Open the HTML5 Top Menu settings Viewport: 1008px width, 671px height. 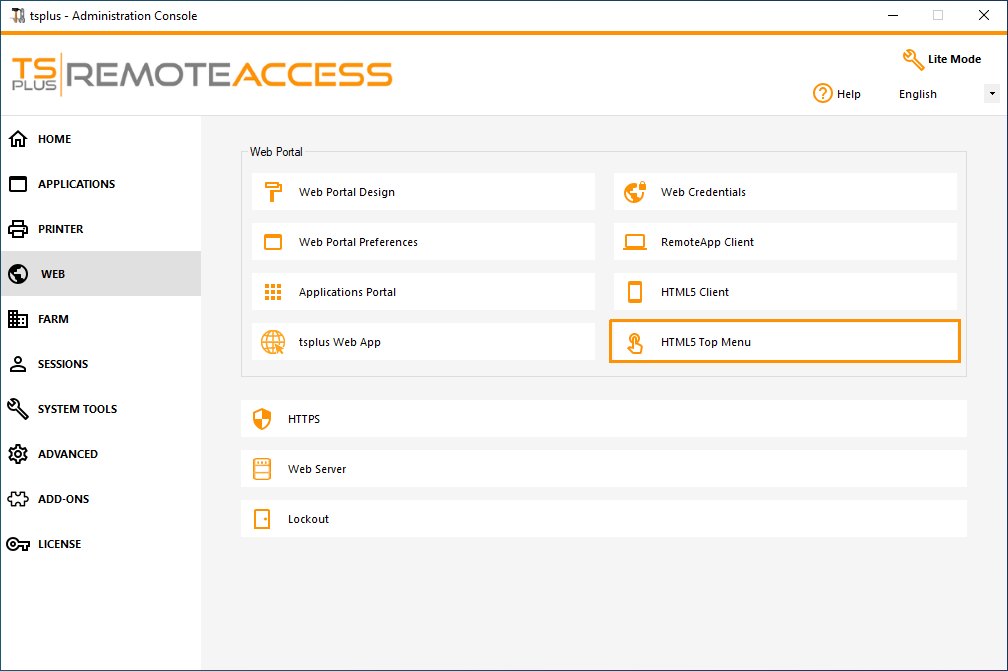click(784, 341)
